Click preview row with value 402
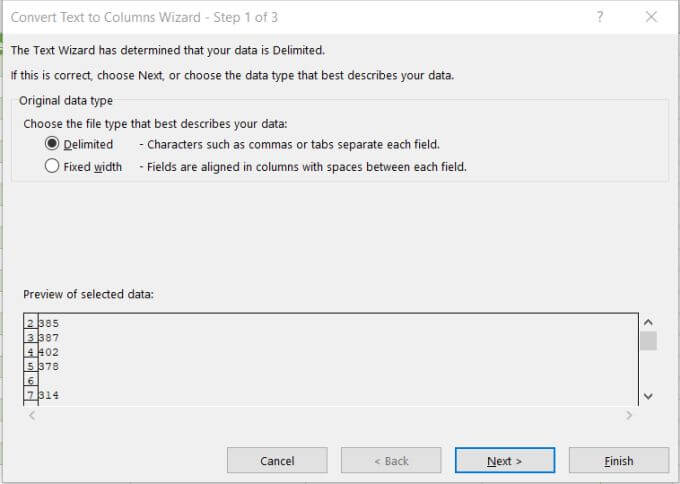The width and height of the screenshot is (680, 484). point(49,352)
